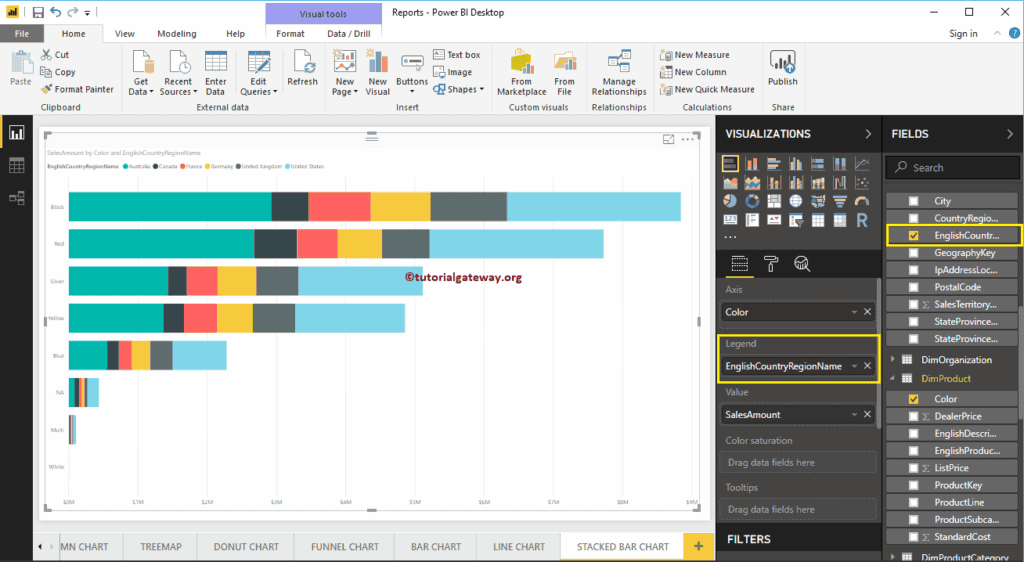The height and width of the screenshot is (562, 1024).
Task: Uncheck the Color field checkbox
Action: pos(914,399)
